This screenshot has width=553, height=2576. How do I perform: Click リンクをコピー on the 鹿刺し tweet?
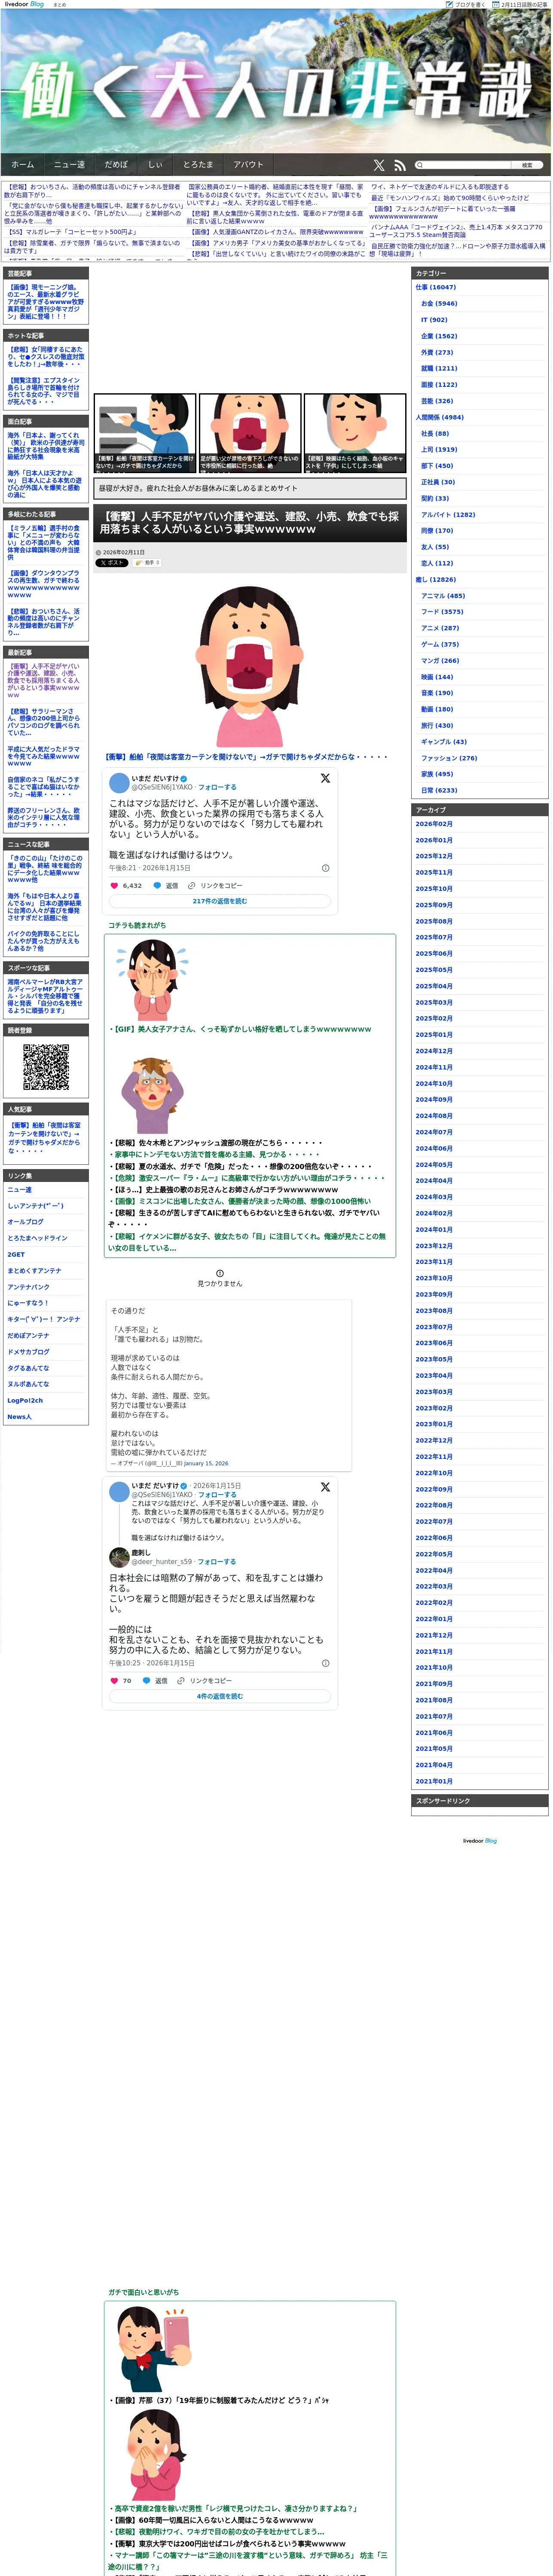pos(204,1681)
